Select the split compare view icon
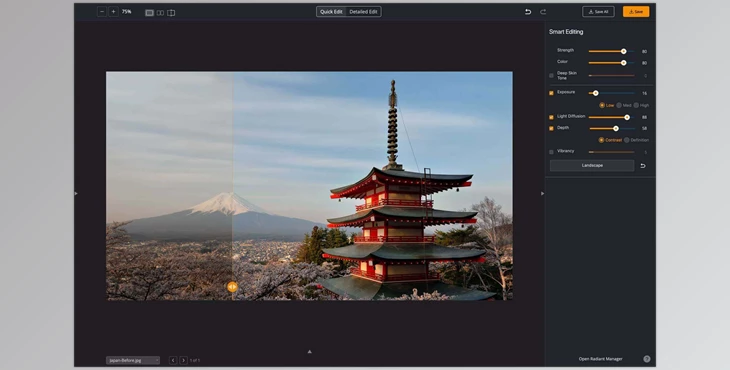The image size is (730, 370). click(171, 13)
